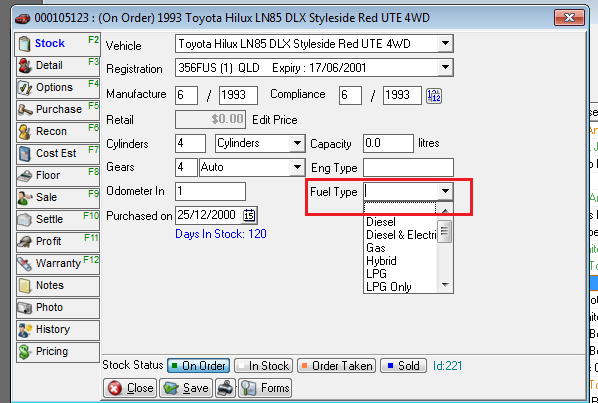The image size is (598, 403).
Task: Open the Pricing tab
Action: pyautogui.click(x=58, y=352)
